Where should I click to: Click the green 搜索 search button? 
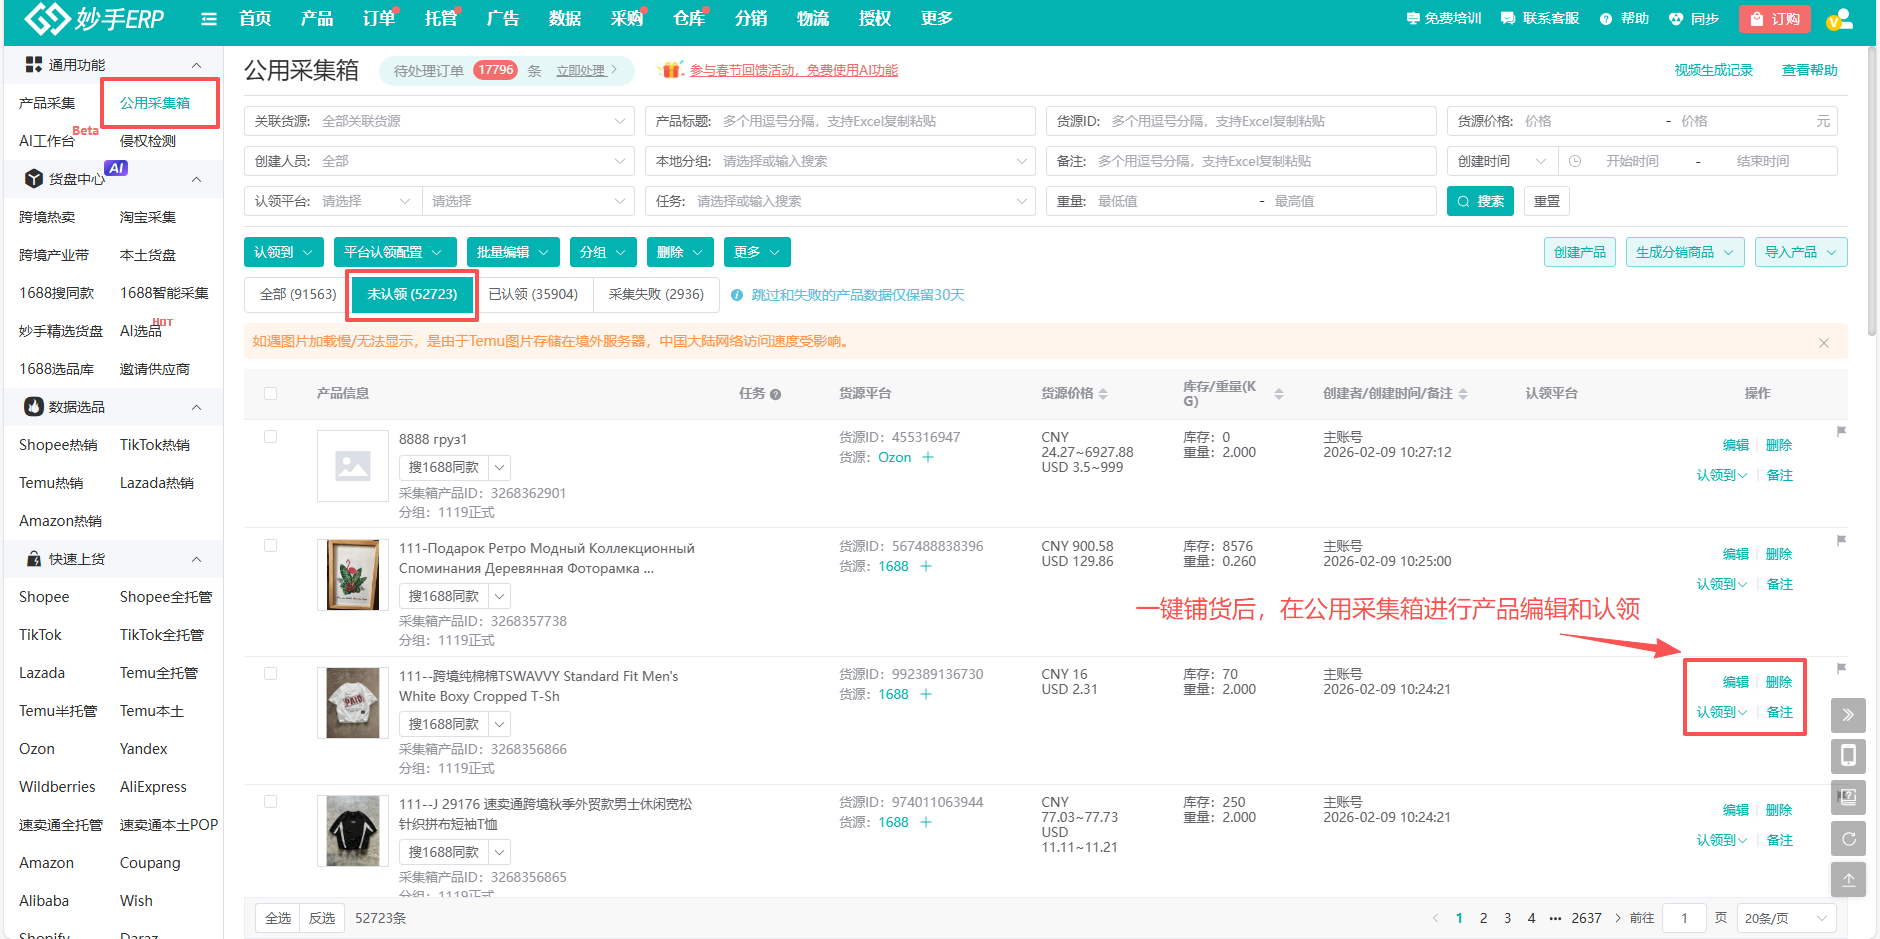(x=1480, y=201)
